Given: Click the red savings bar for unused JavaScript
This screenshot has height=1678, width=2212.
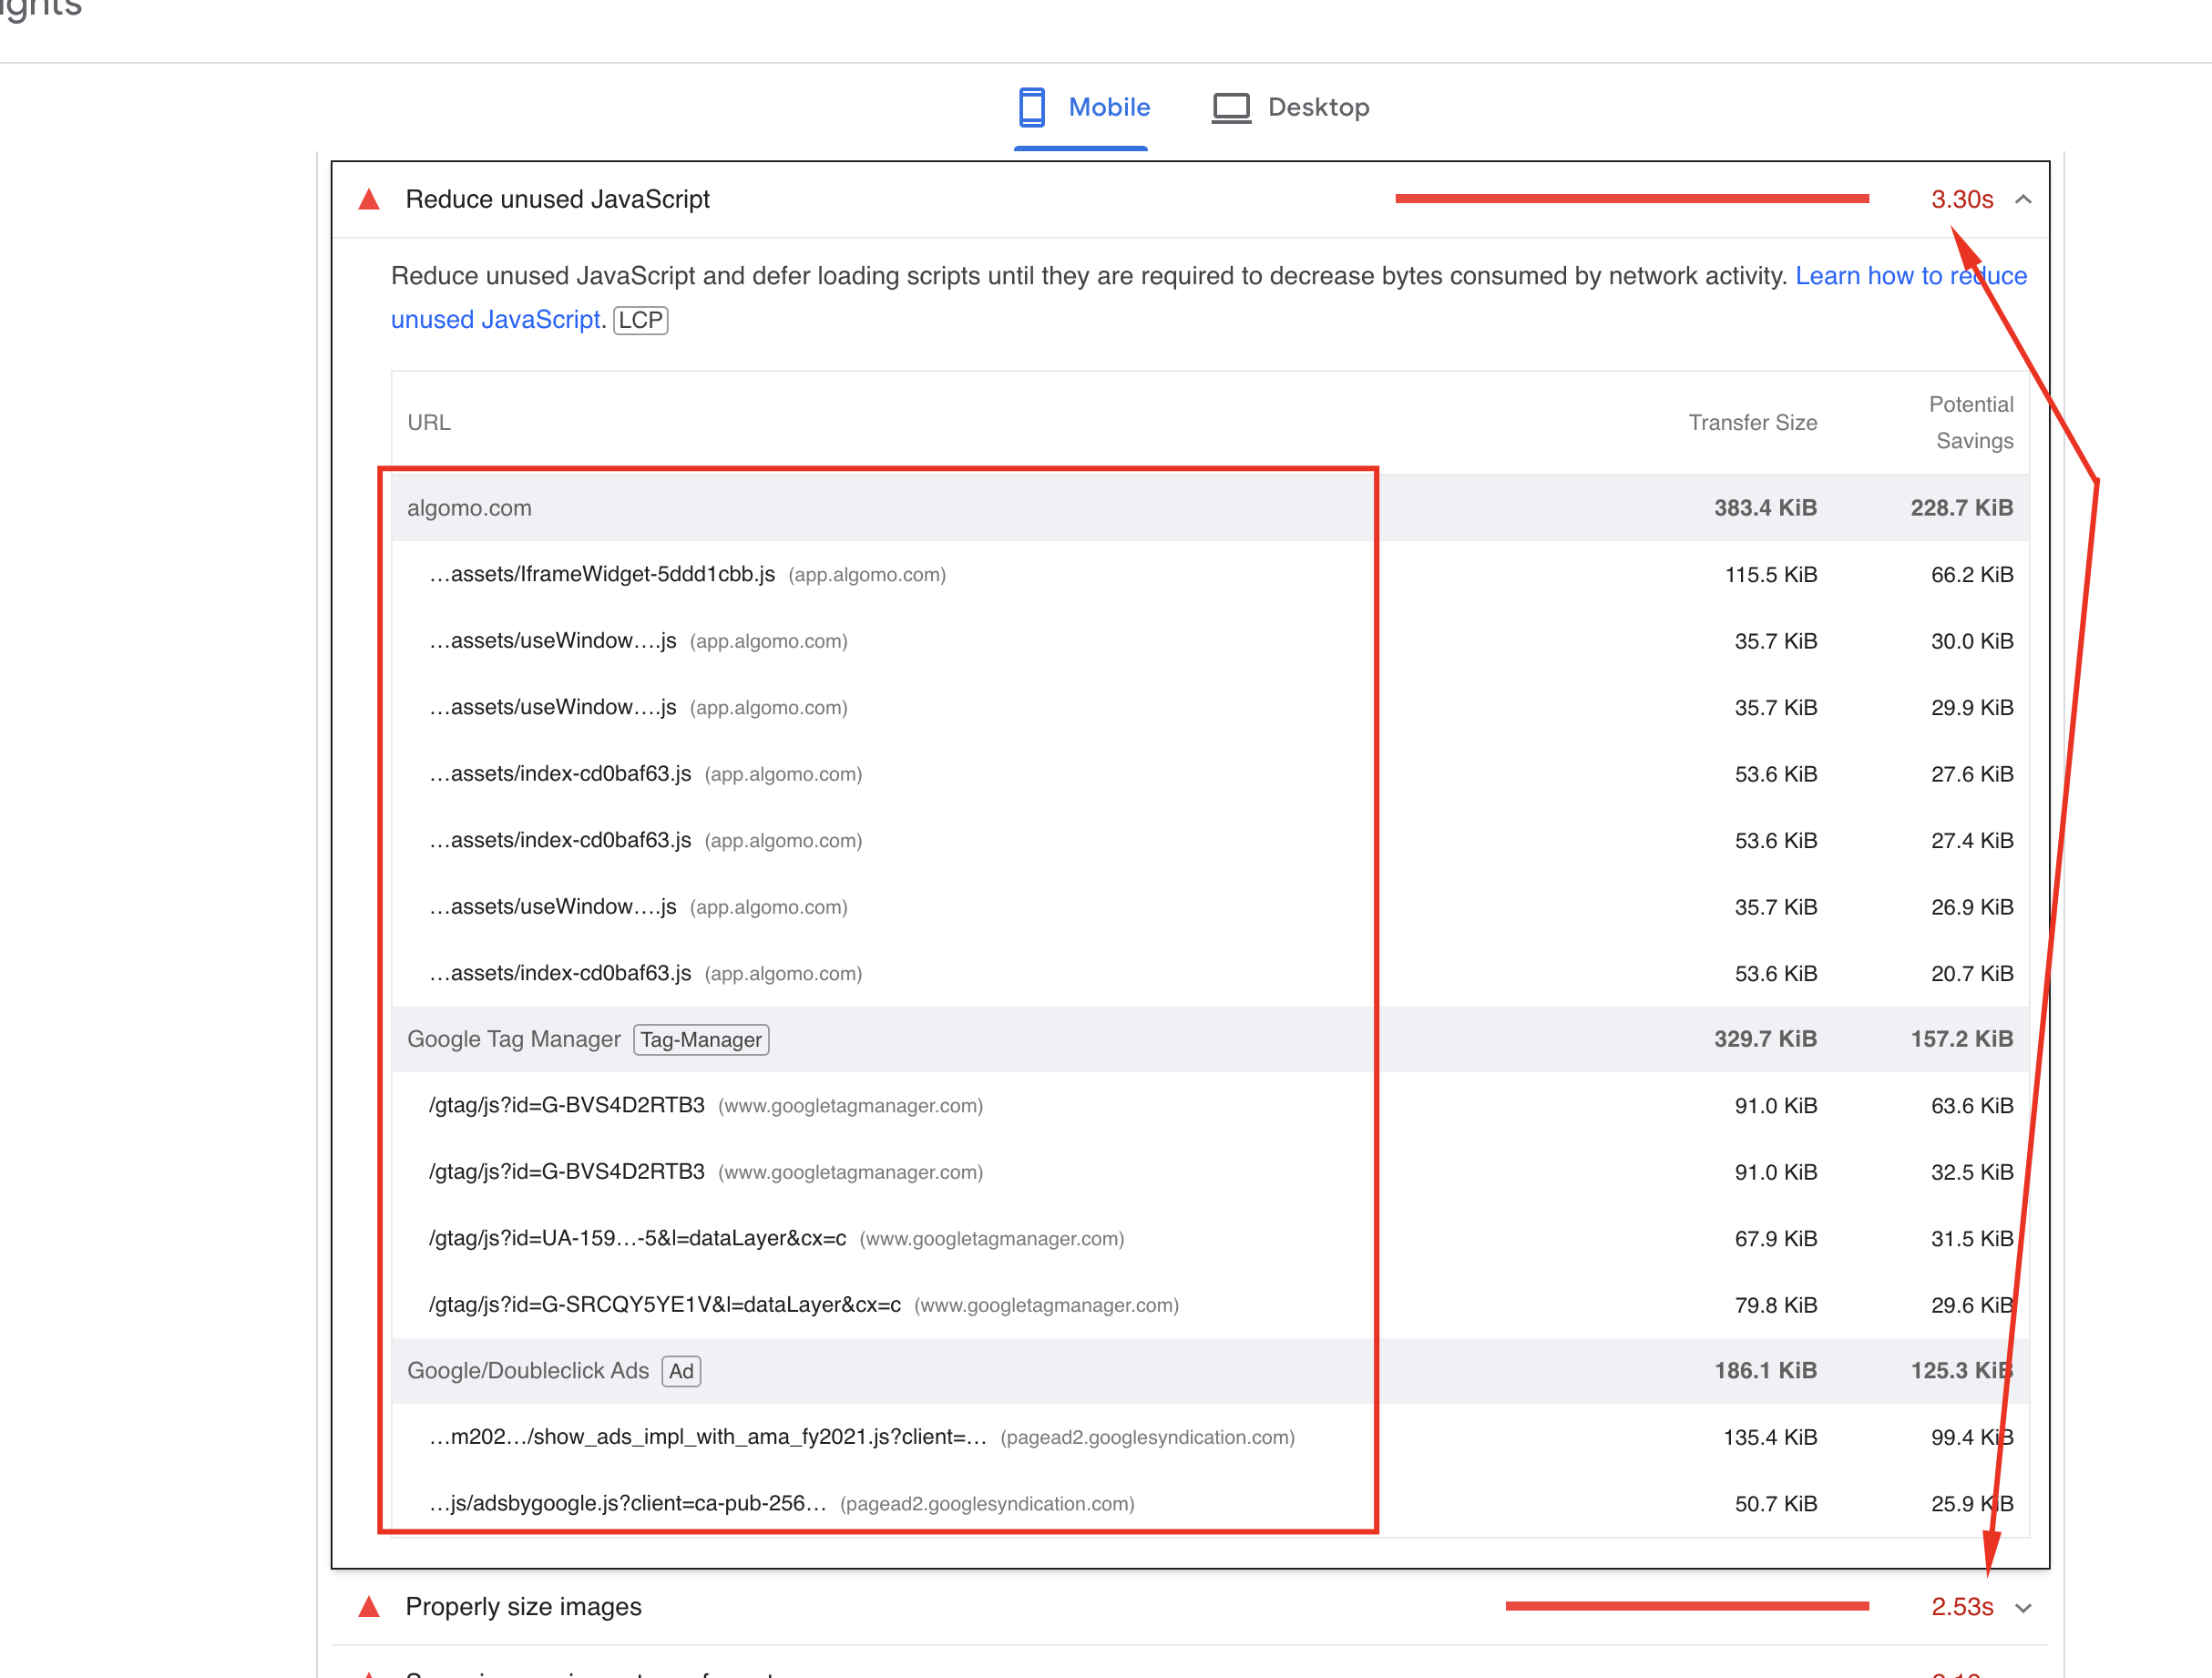Looking at the screenshot, I should pos(1632,199).
